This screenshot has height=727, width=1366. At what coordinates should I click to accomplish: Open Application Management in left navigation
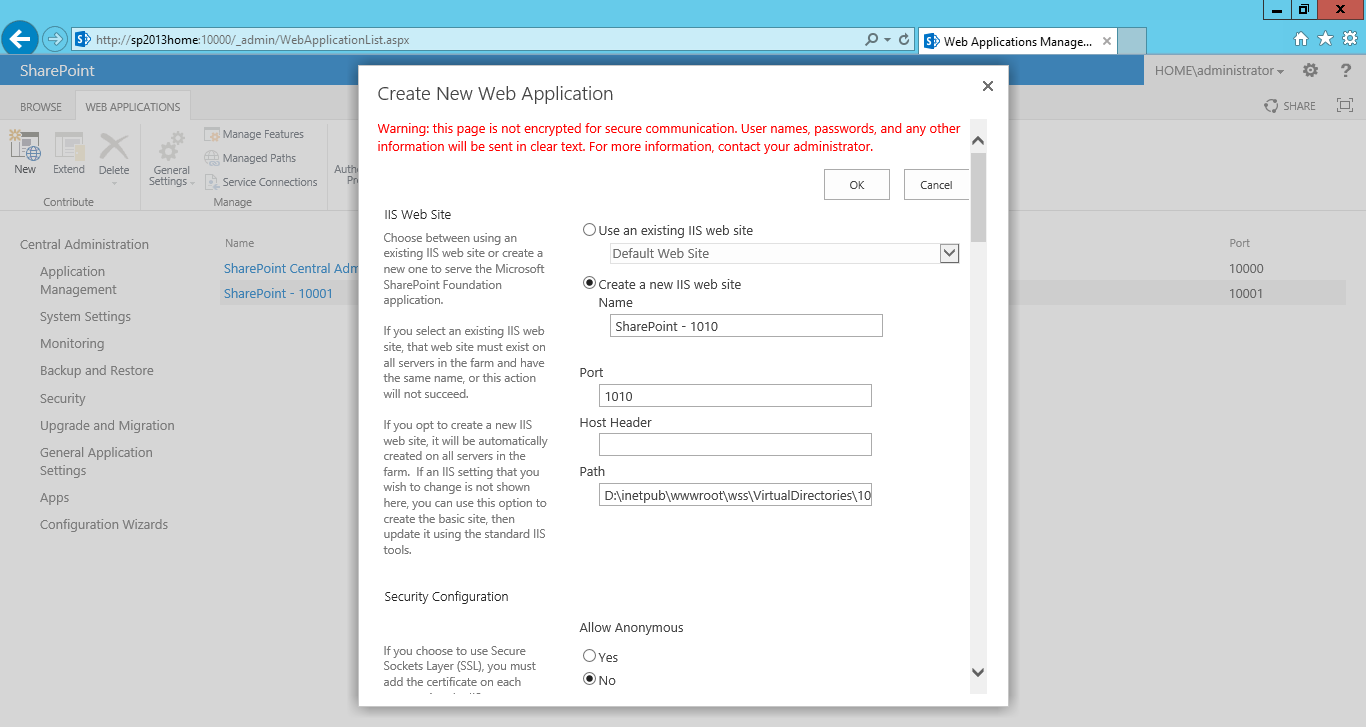(x=78, y=280)
